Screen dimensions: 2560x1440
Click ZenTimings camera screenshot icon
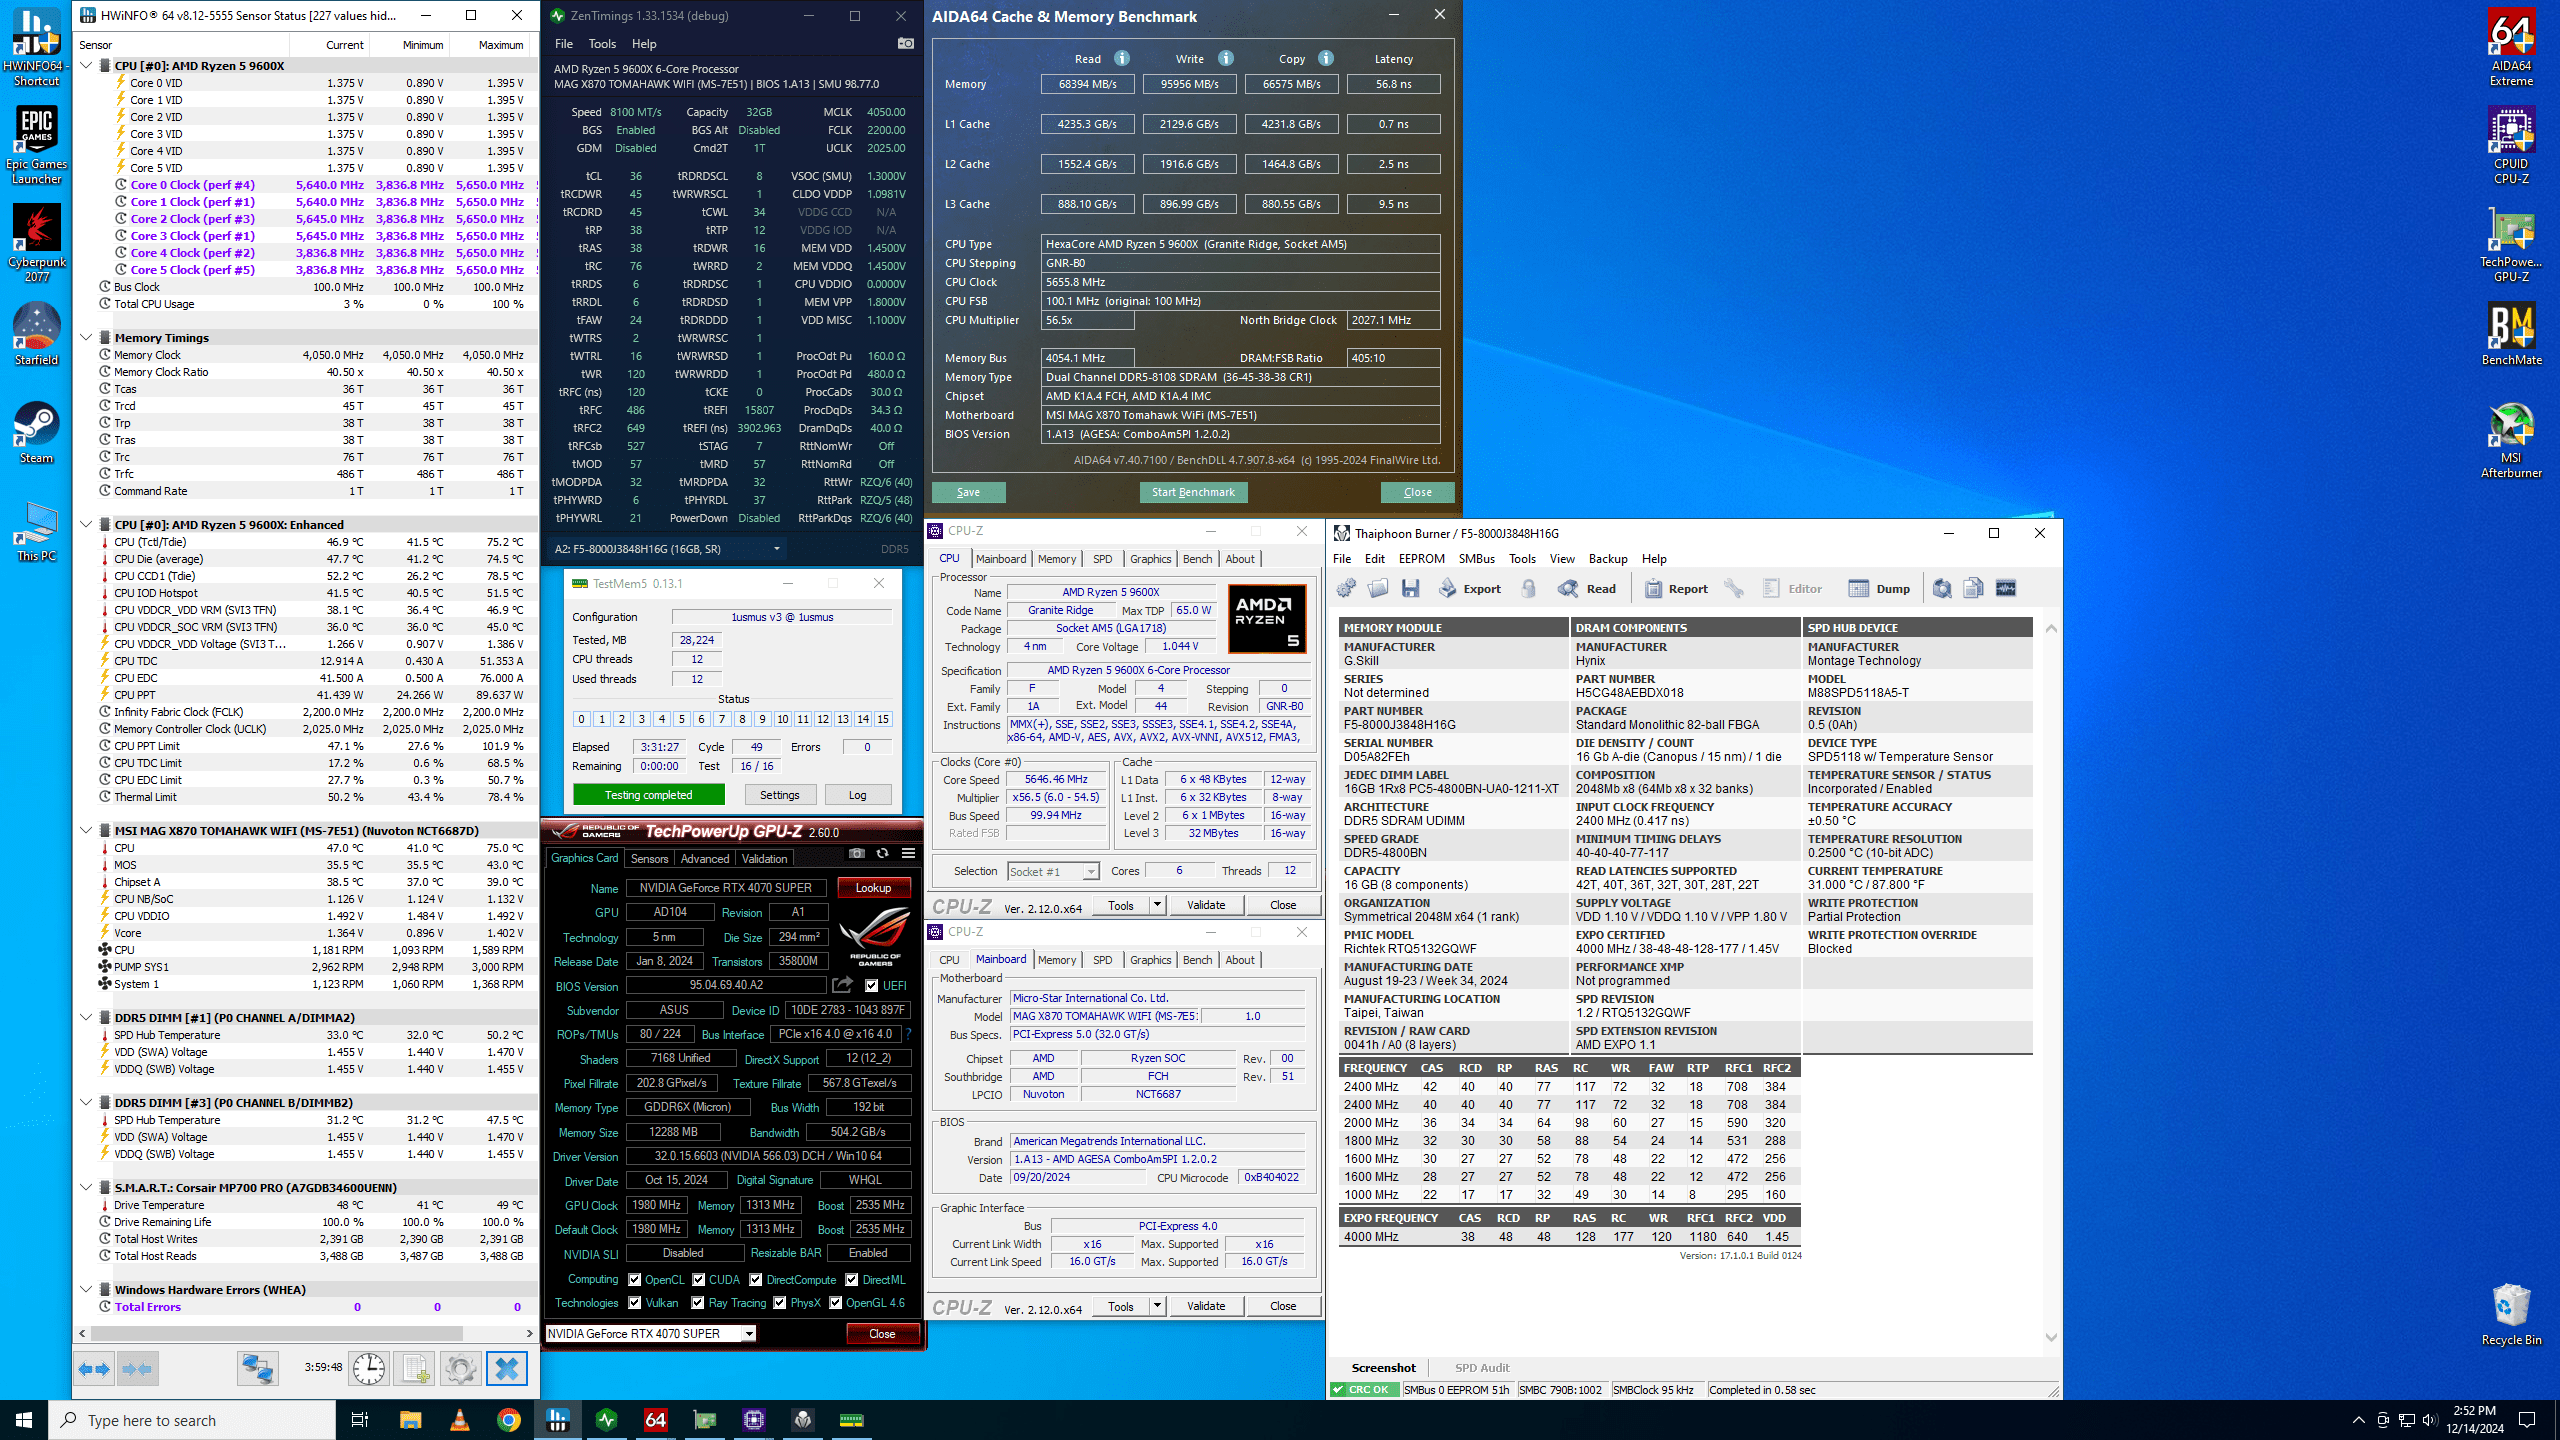click(x=905, y=44)
